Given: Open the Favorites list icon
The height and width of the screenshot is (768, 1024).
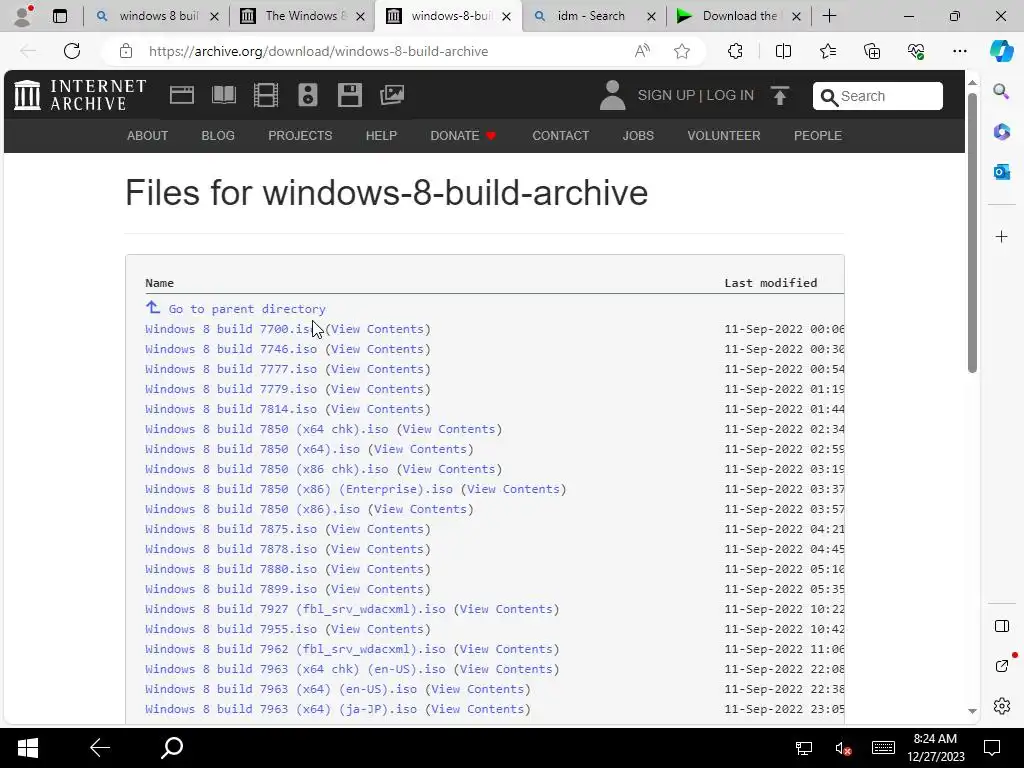Looking at the screenshot, I should click(827, 51).
